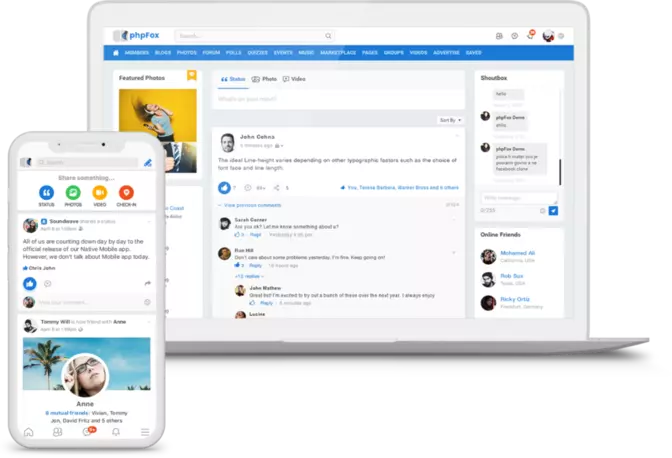
Task: Tap the Check-in icon on mobile
Action: coord(126,193)
